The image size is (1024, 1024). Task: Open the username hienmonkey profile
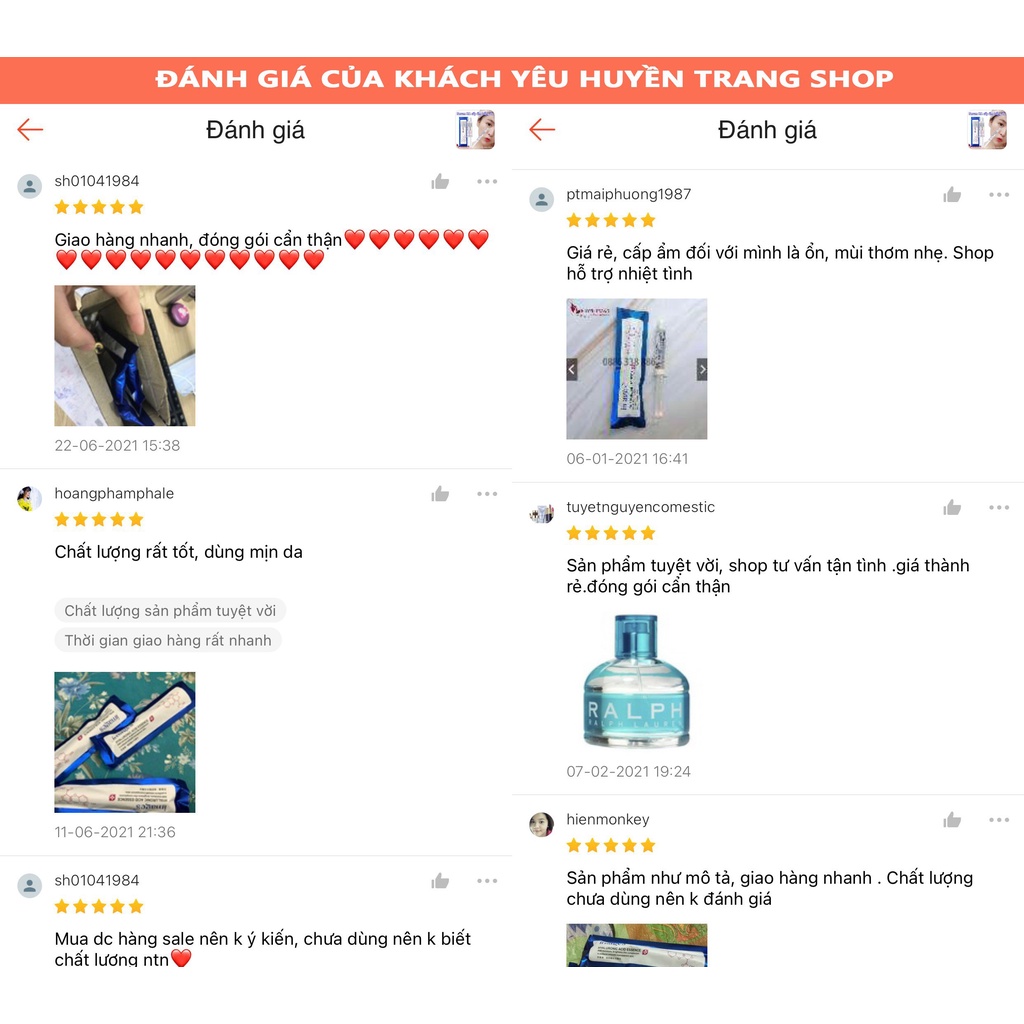607,820
